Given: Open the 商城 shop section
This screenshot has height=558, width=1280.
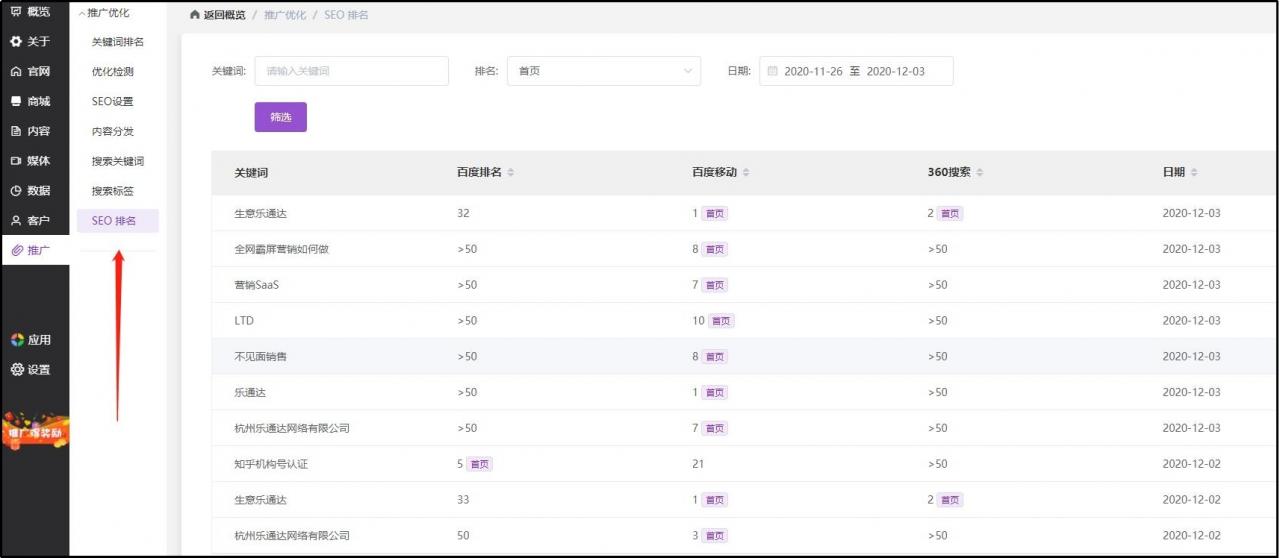Looking at the screenshot, I should coord(30,101).
